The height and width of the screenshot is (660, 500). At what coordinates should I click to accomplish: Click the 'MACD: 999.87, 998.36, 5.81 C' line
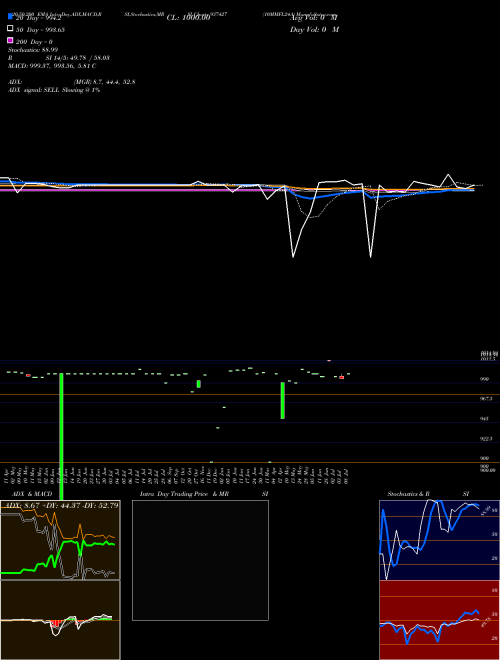[52, 66]
